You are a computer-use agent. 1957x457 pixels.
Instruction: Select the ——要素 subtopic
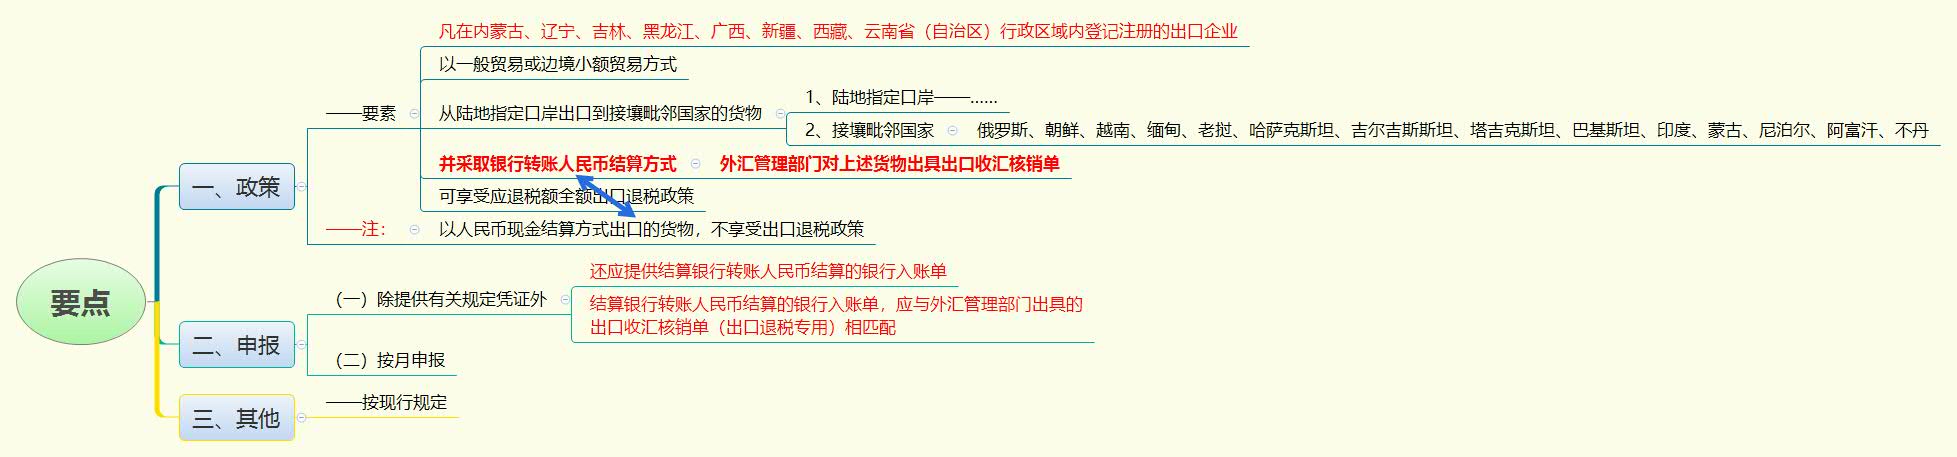coord(361,114)
